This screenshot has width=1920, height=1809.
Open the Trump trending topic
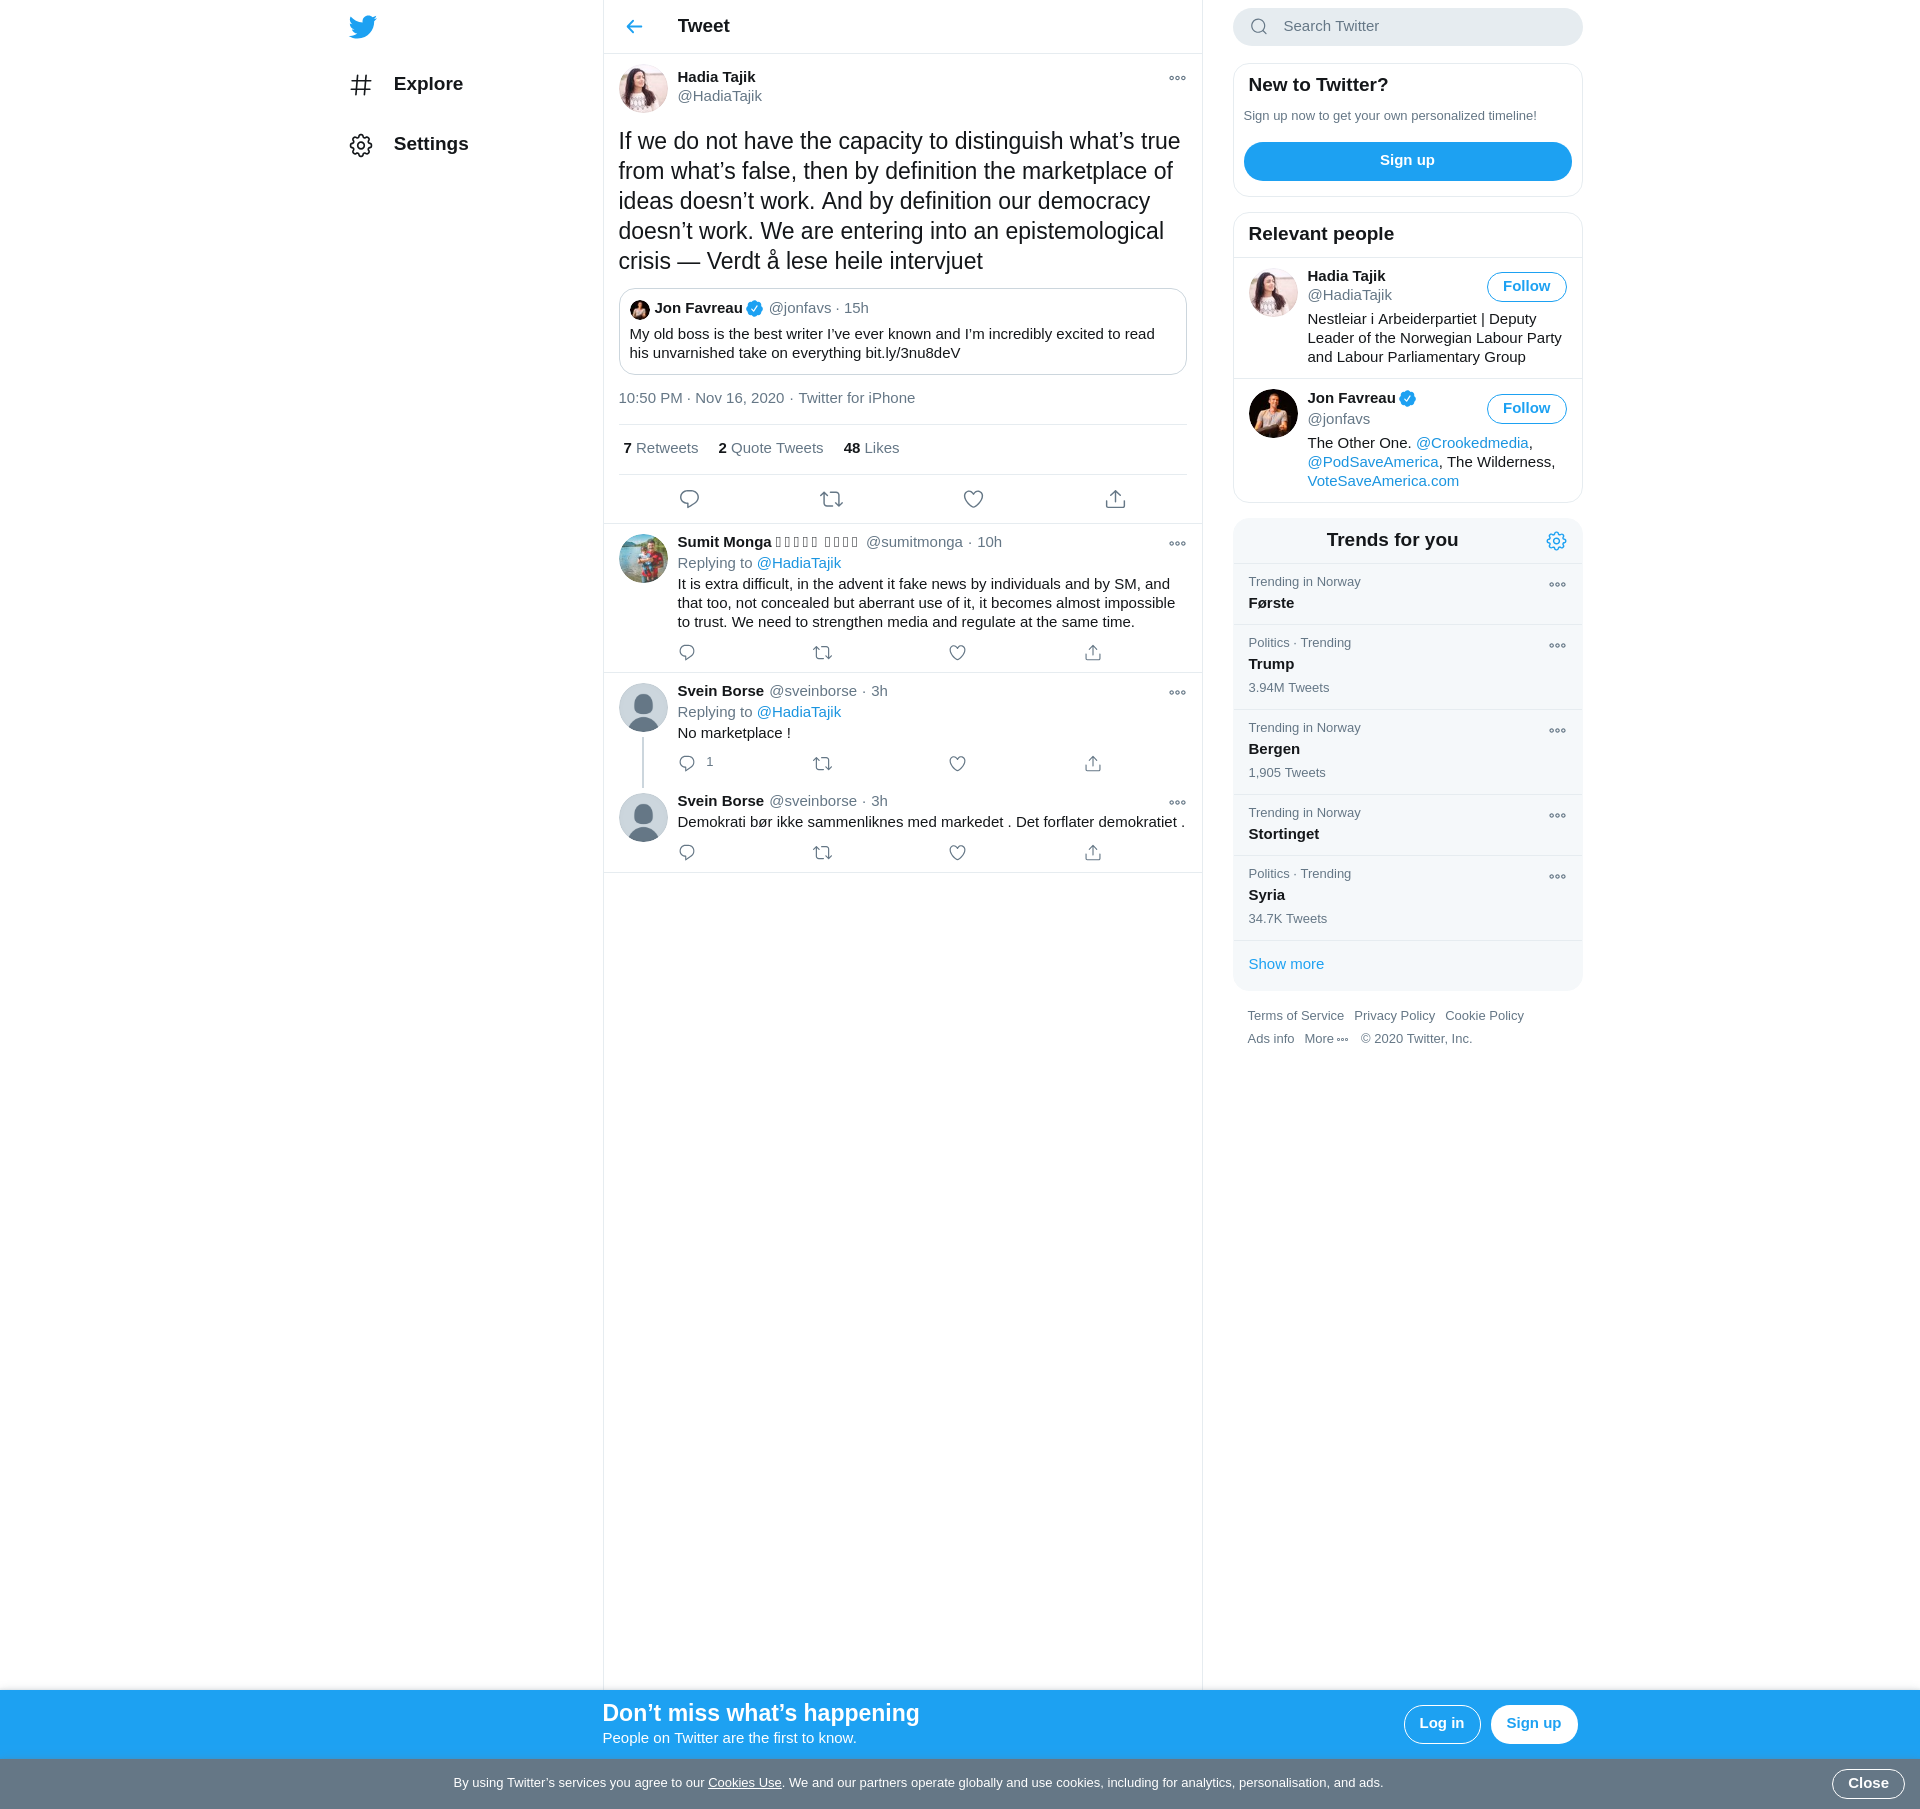pos(1407,667)
